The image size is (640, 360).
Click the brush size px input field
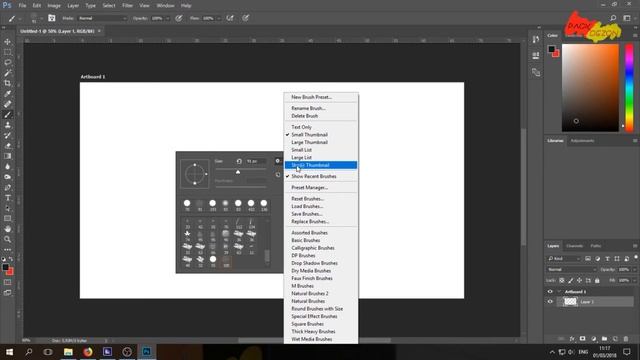pyautogui.click(x=256, y=161)
